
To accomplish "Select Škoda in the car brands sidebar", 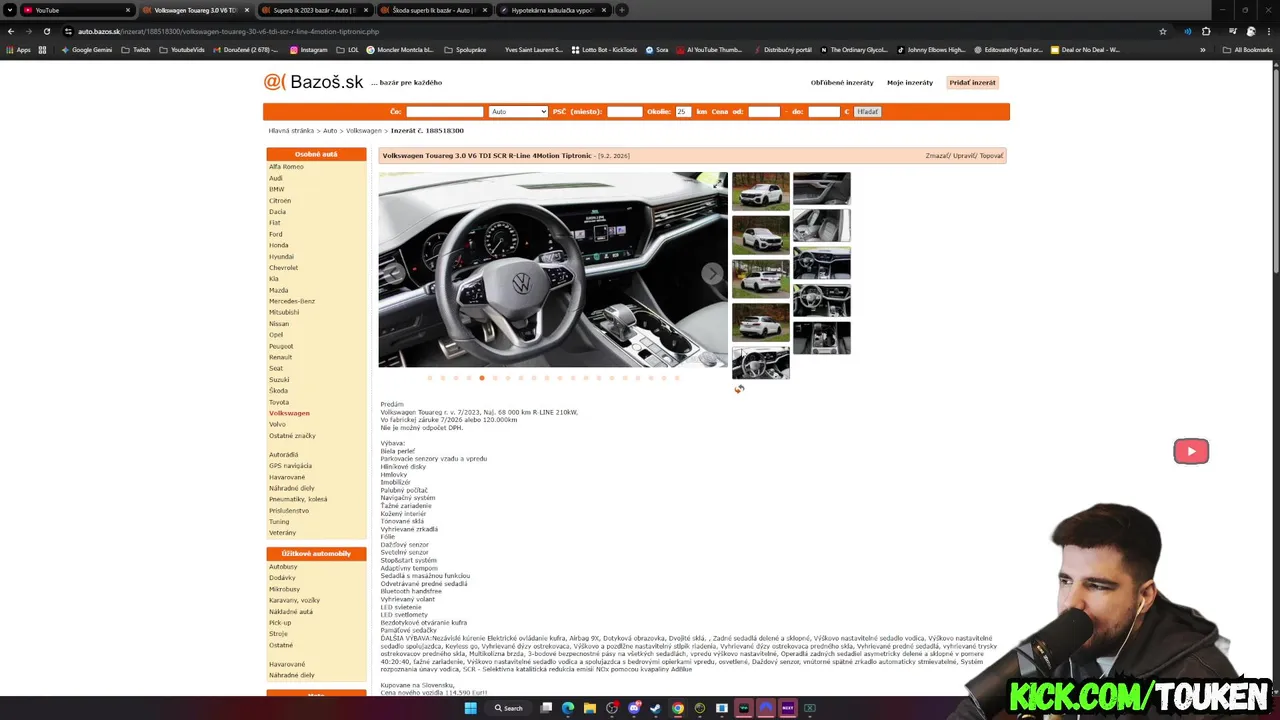I will 278,391.
